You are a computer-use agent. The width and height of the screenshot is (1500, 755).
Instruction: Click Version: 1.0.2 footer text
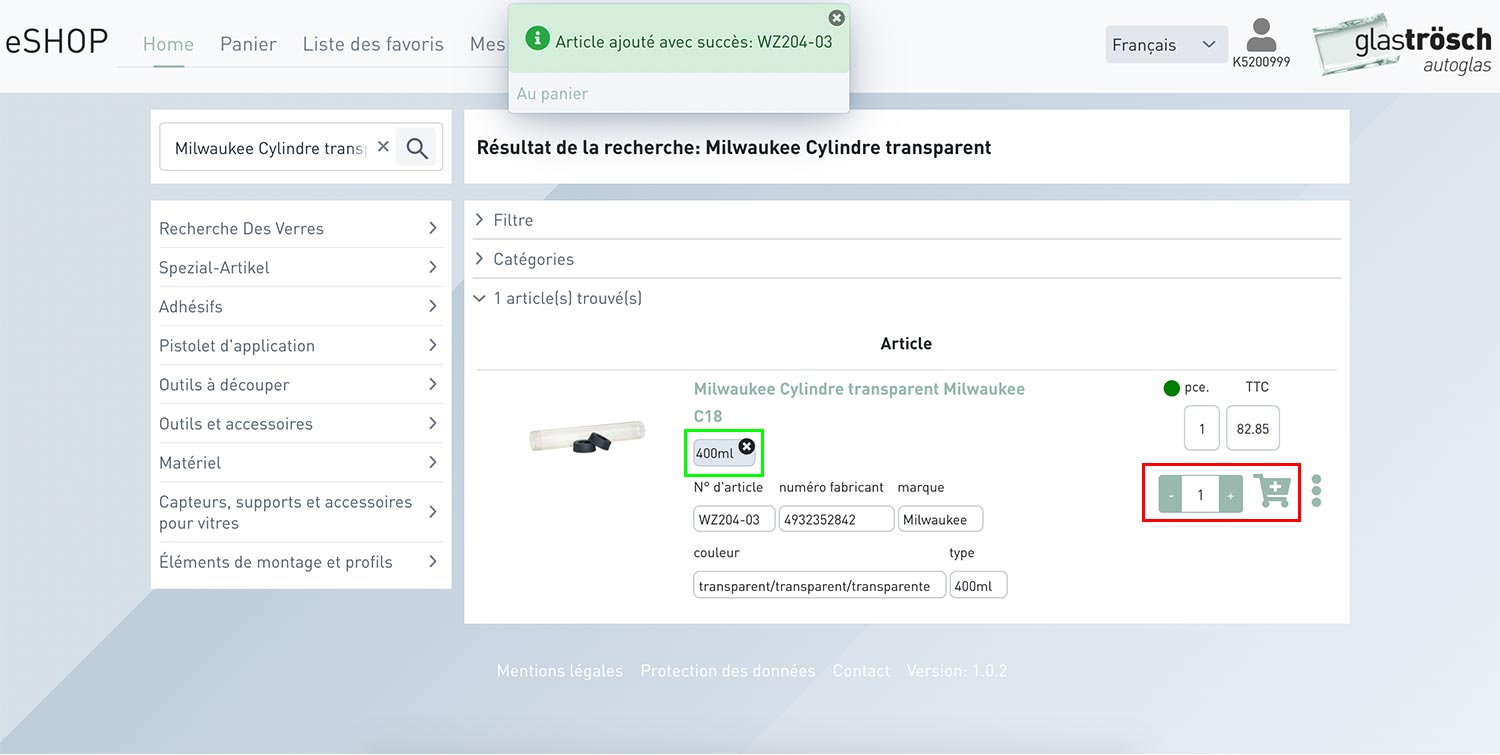coord(957,671)
